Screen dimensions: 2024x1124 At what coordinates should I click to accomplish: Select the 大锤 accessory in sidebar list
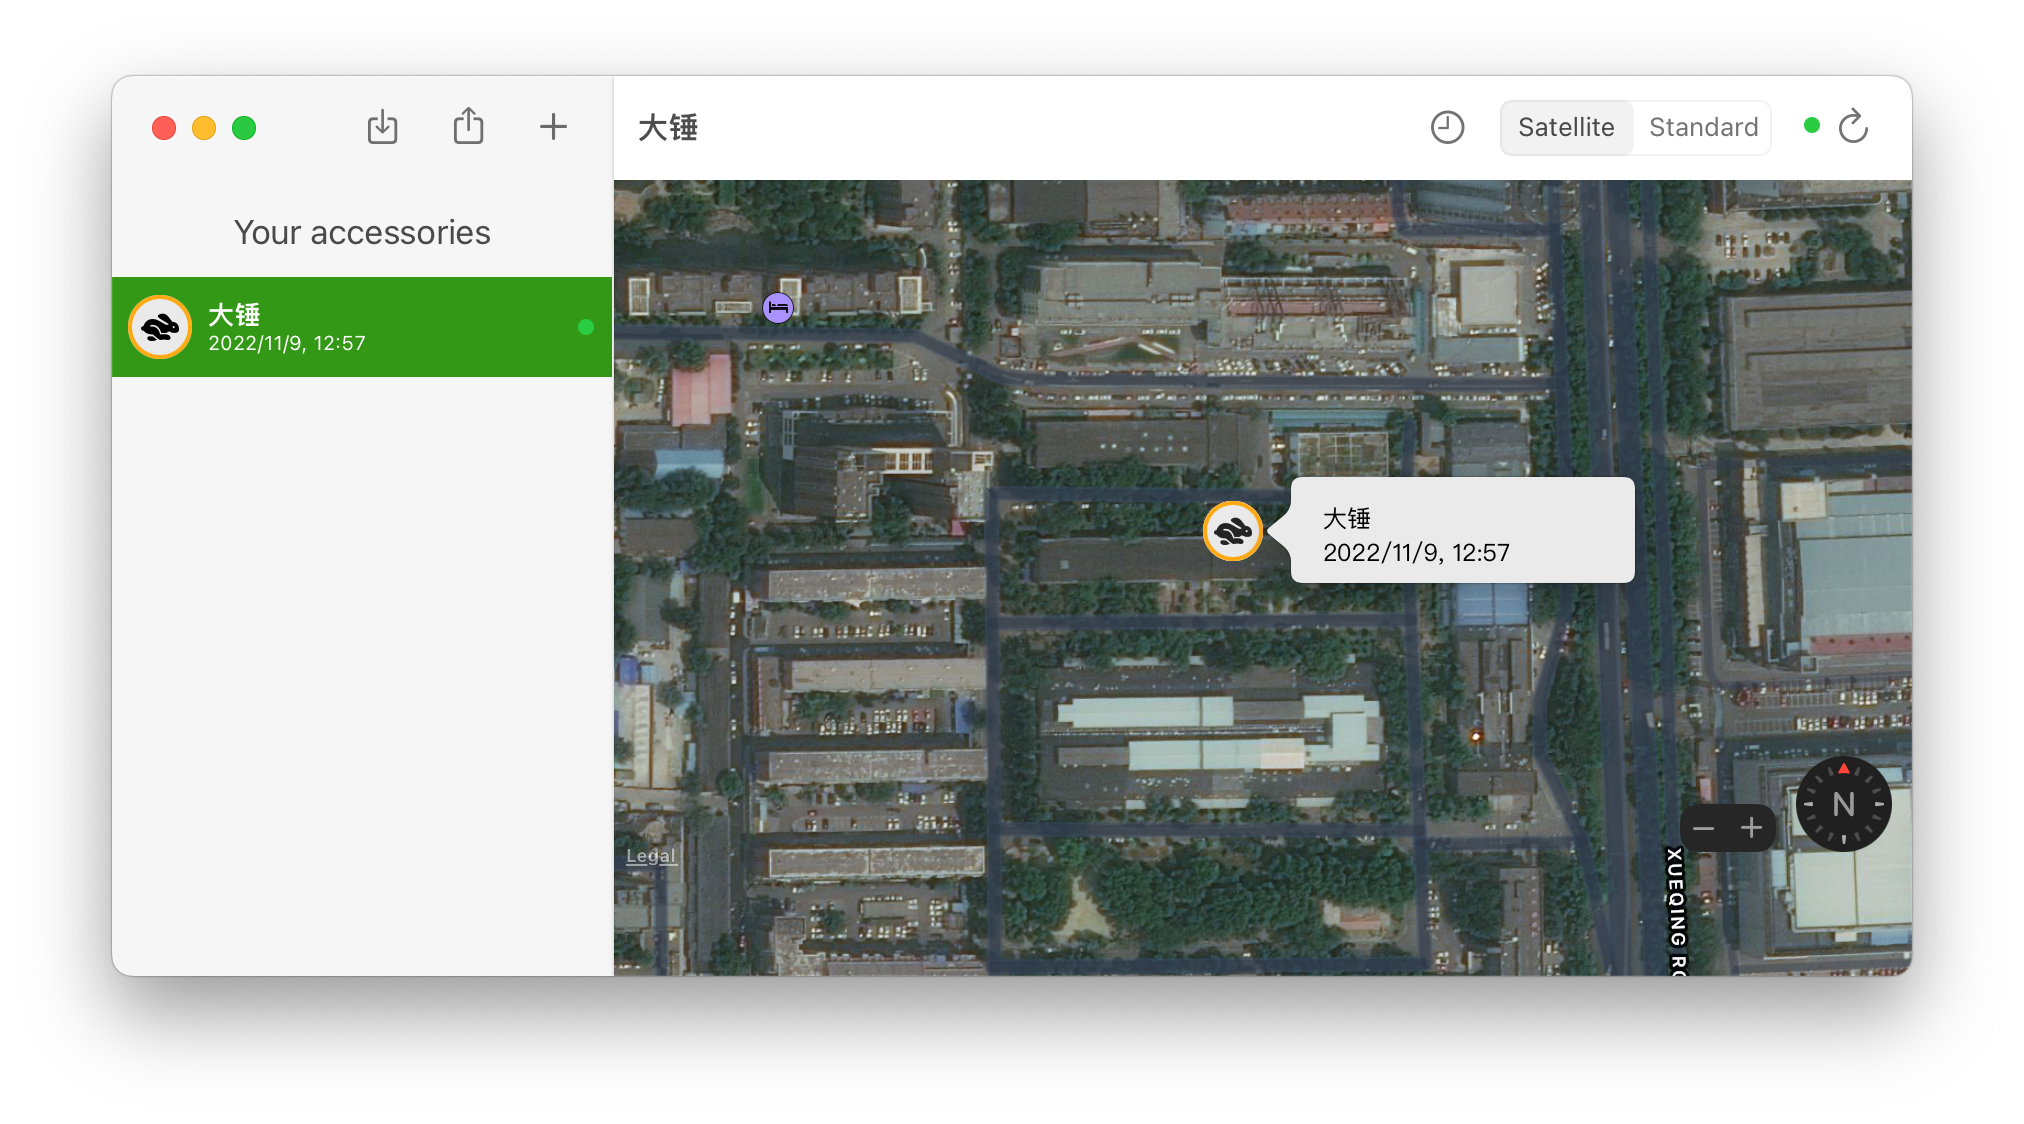pyautogui.click(x=362, y=327)
